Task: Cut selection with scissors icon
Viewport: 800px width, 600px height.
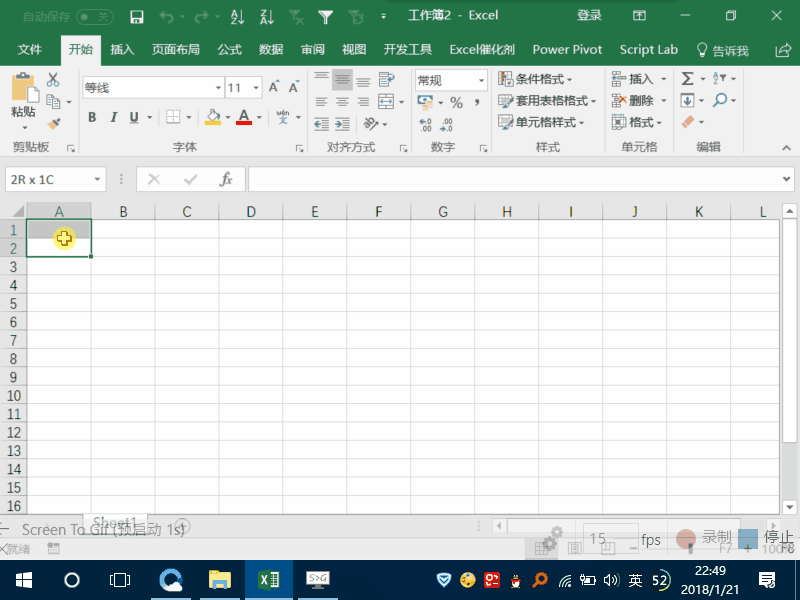Action: [x=53, y=80]
